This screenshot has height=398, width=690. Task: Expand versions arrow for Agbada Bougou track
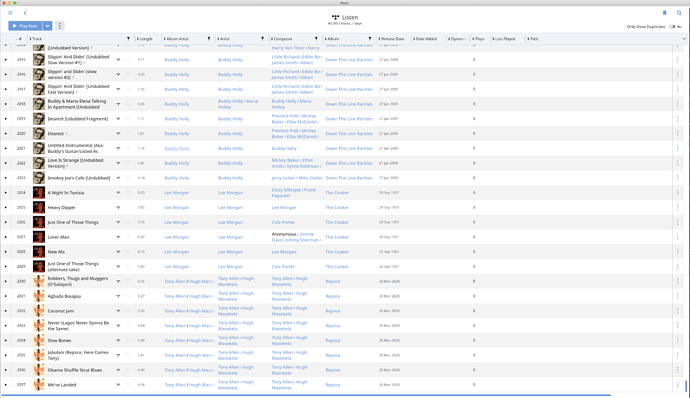click(x=118, y=296)
